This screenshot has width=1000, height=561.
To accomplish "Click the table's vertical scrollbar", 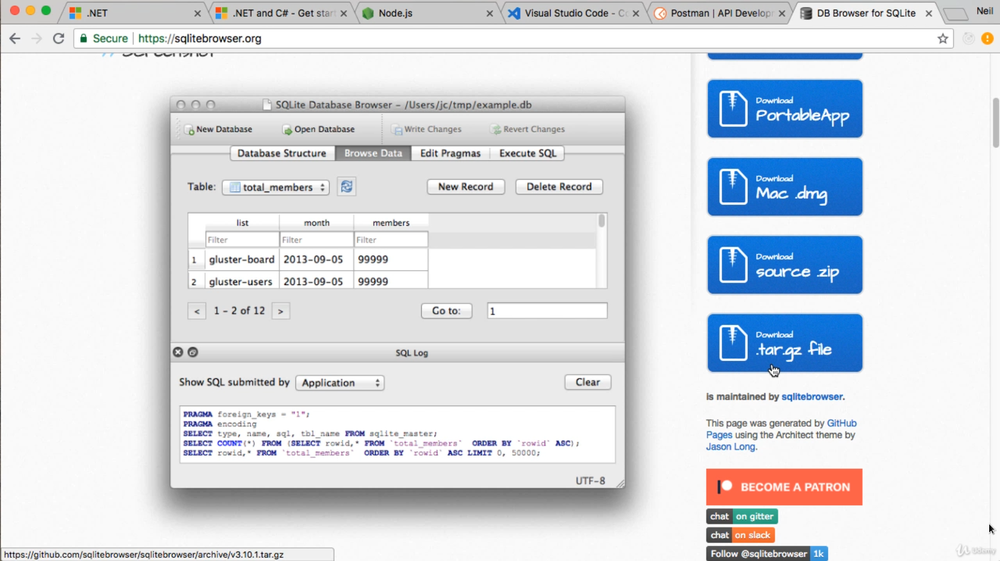I will (601, 251).
